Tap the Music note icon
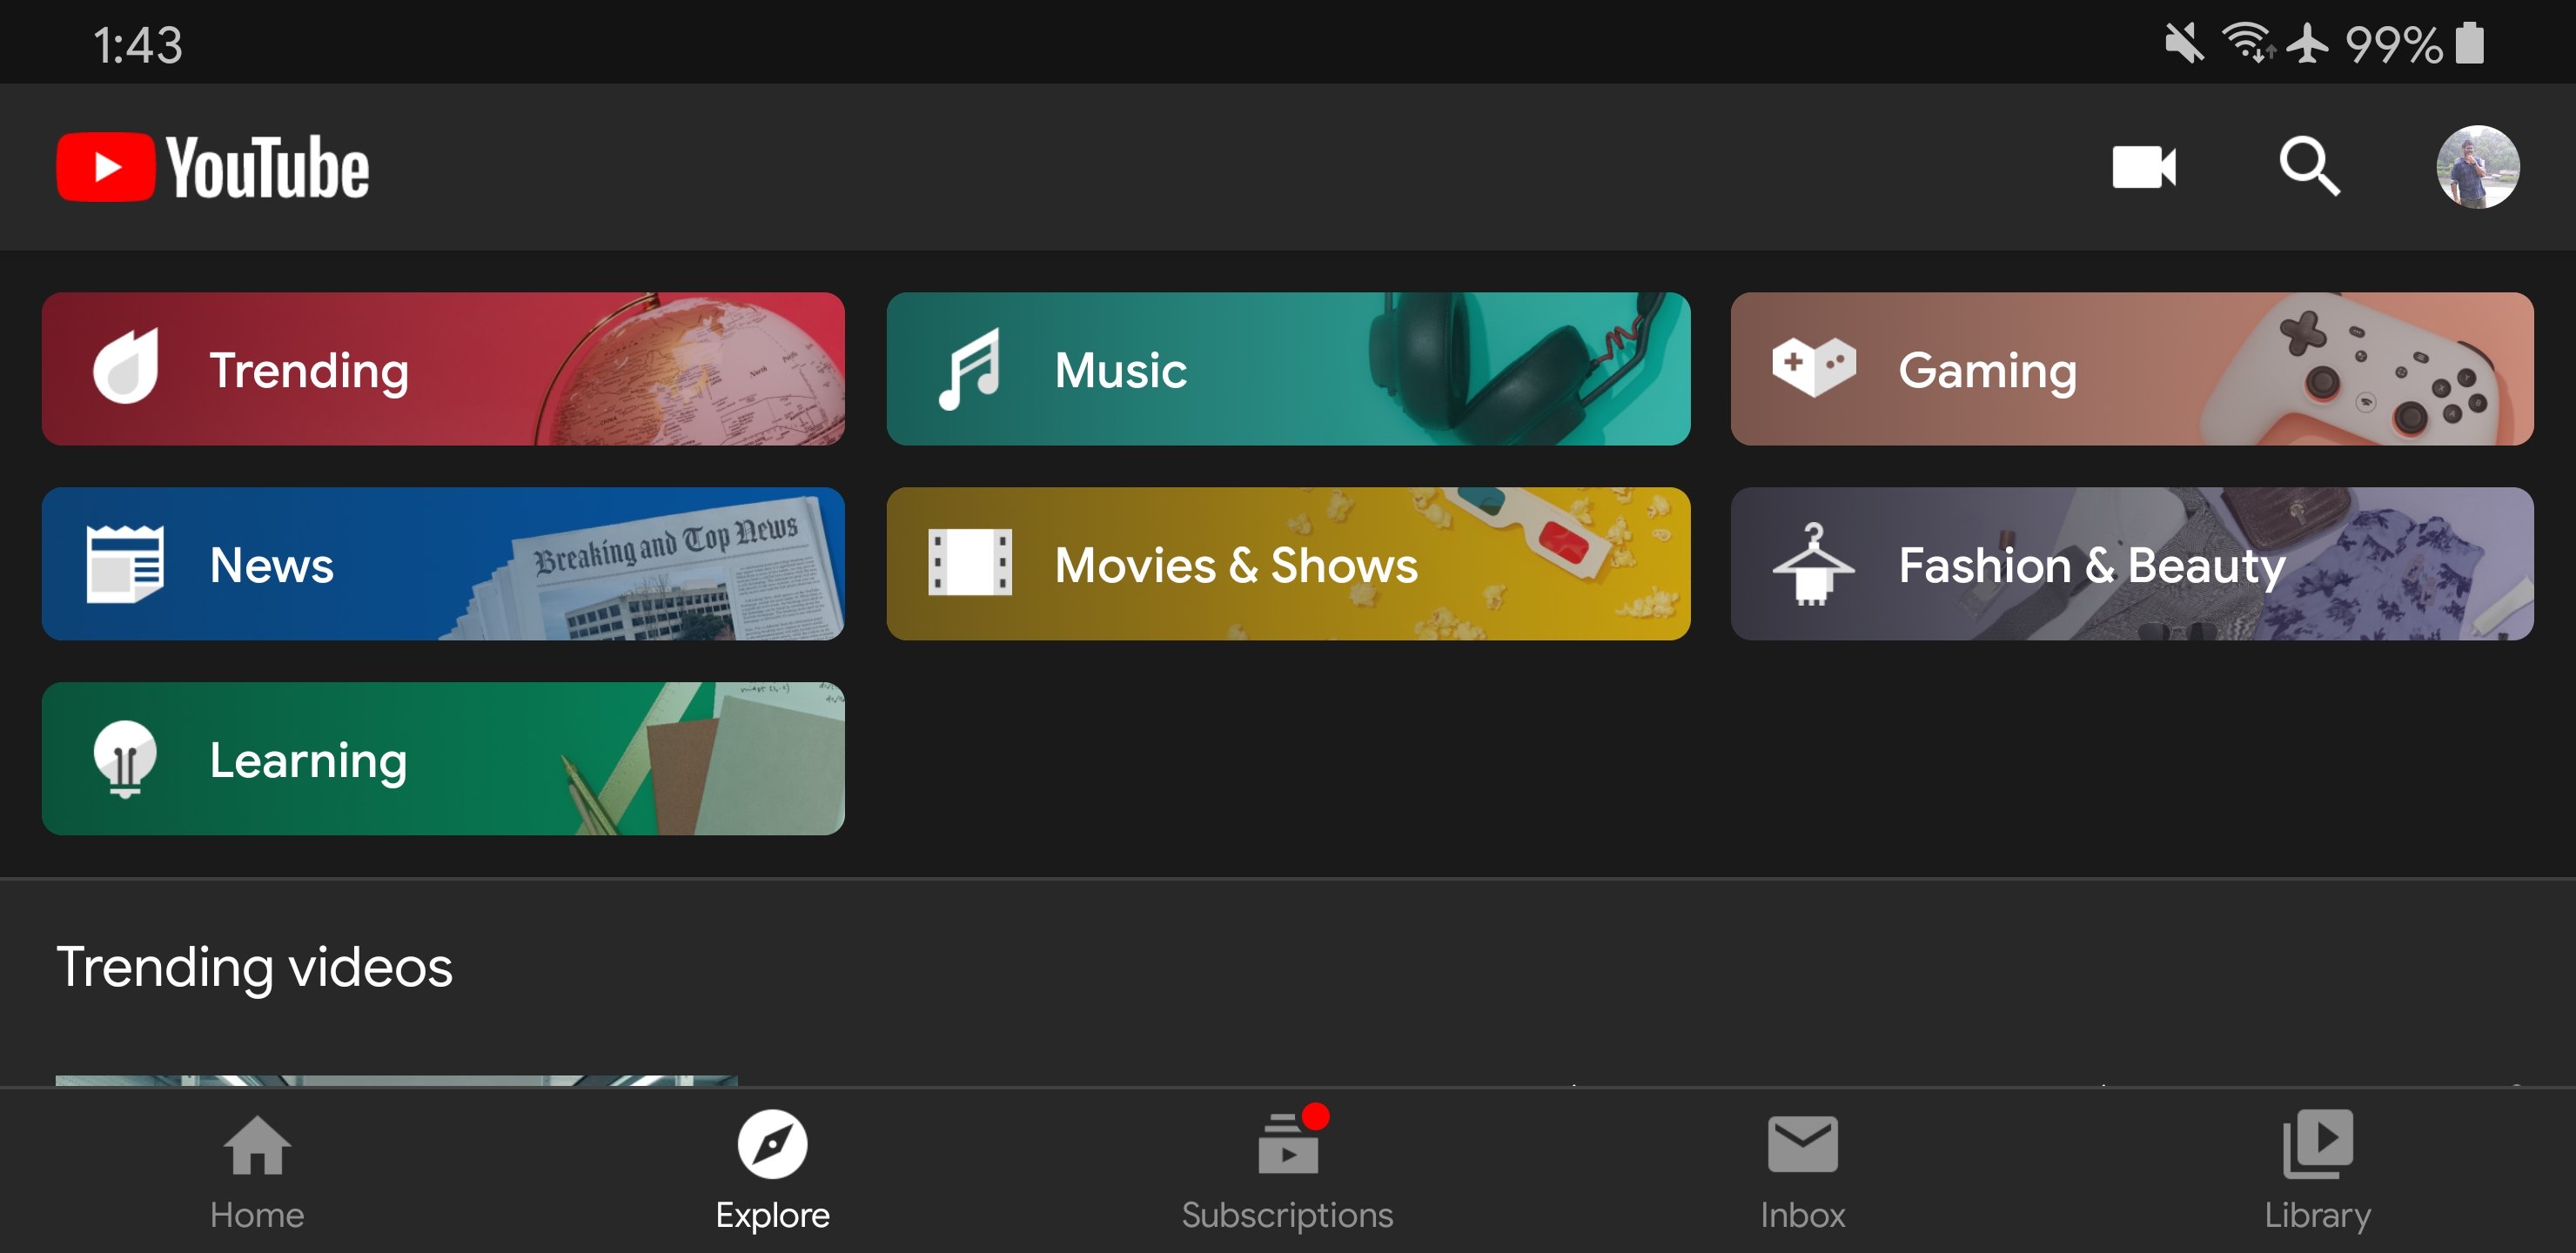Screen dimensions: 2576x1253 pyautogui.click(x=968, y=369)
